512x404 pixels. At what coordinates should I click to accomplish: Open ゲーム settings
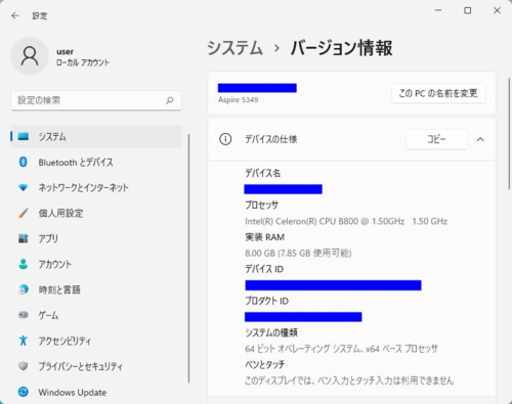coord(96,315)
